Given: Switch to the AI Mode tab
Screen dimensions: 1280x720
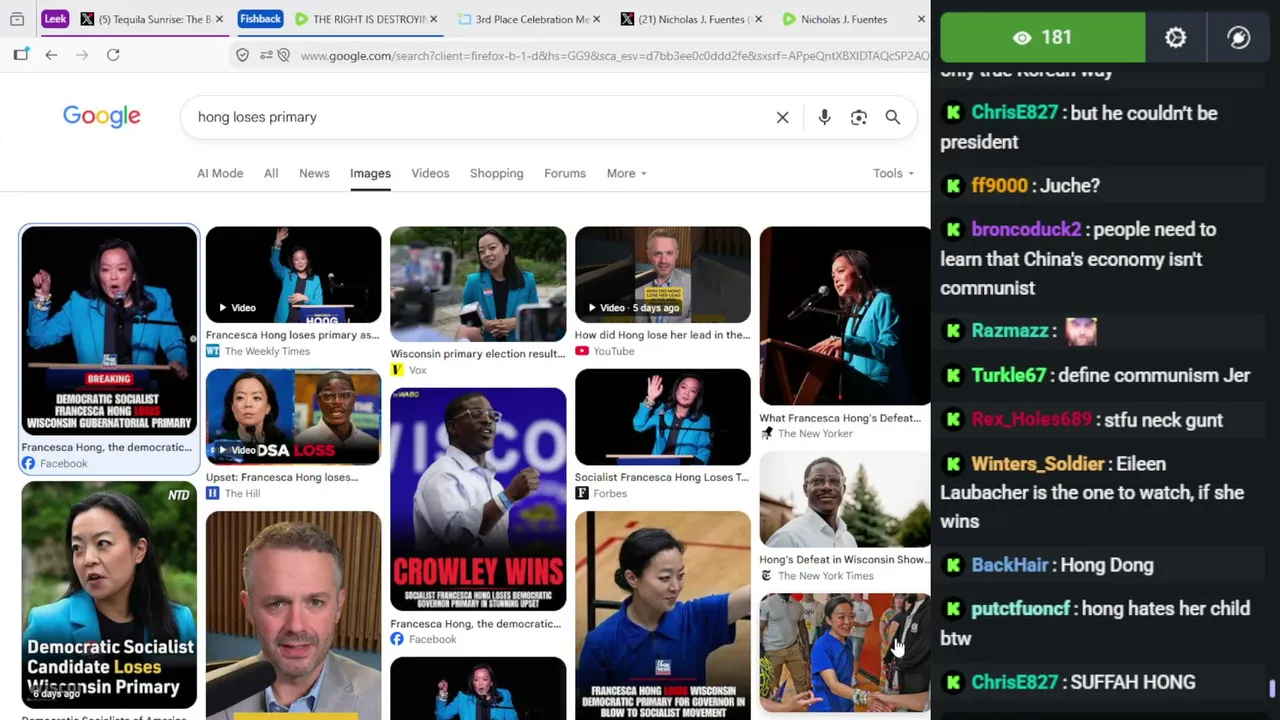Looking at the screenshot, I should [x=220, y=173].
